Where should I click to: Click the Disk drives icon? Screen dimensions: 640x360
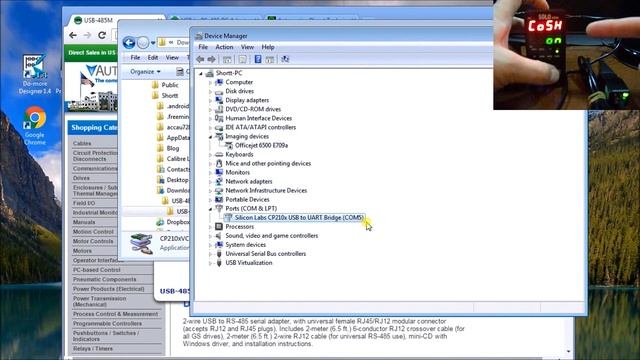219,91
